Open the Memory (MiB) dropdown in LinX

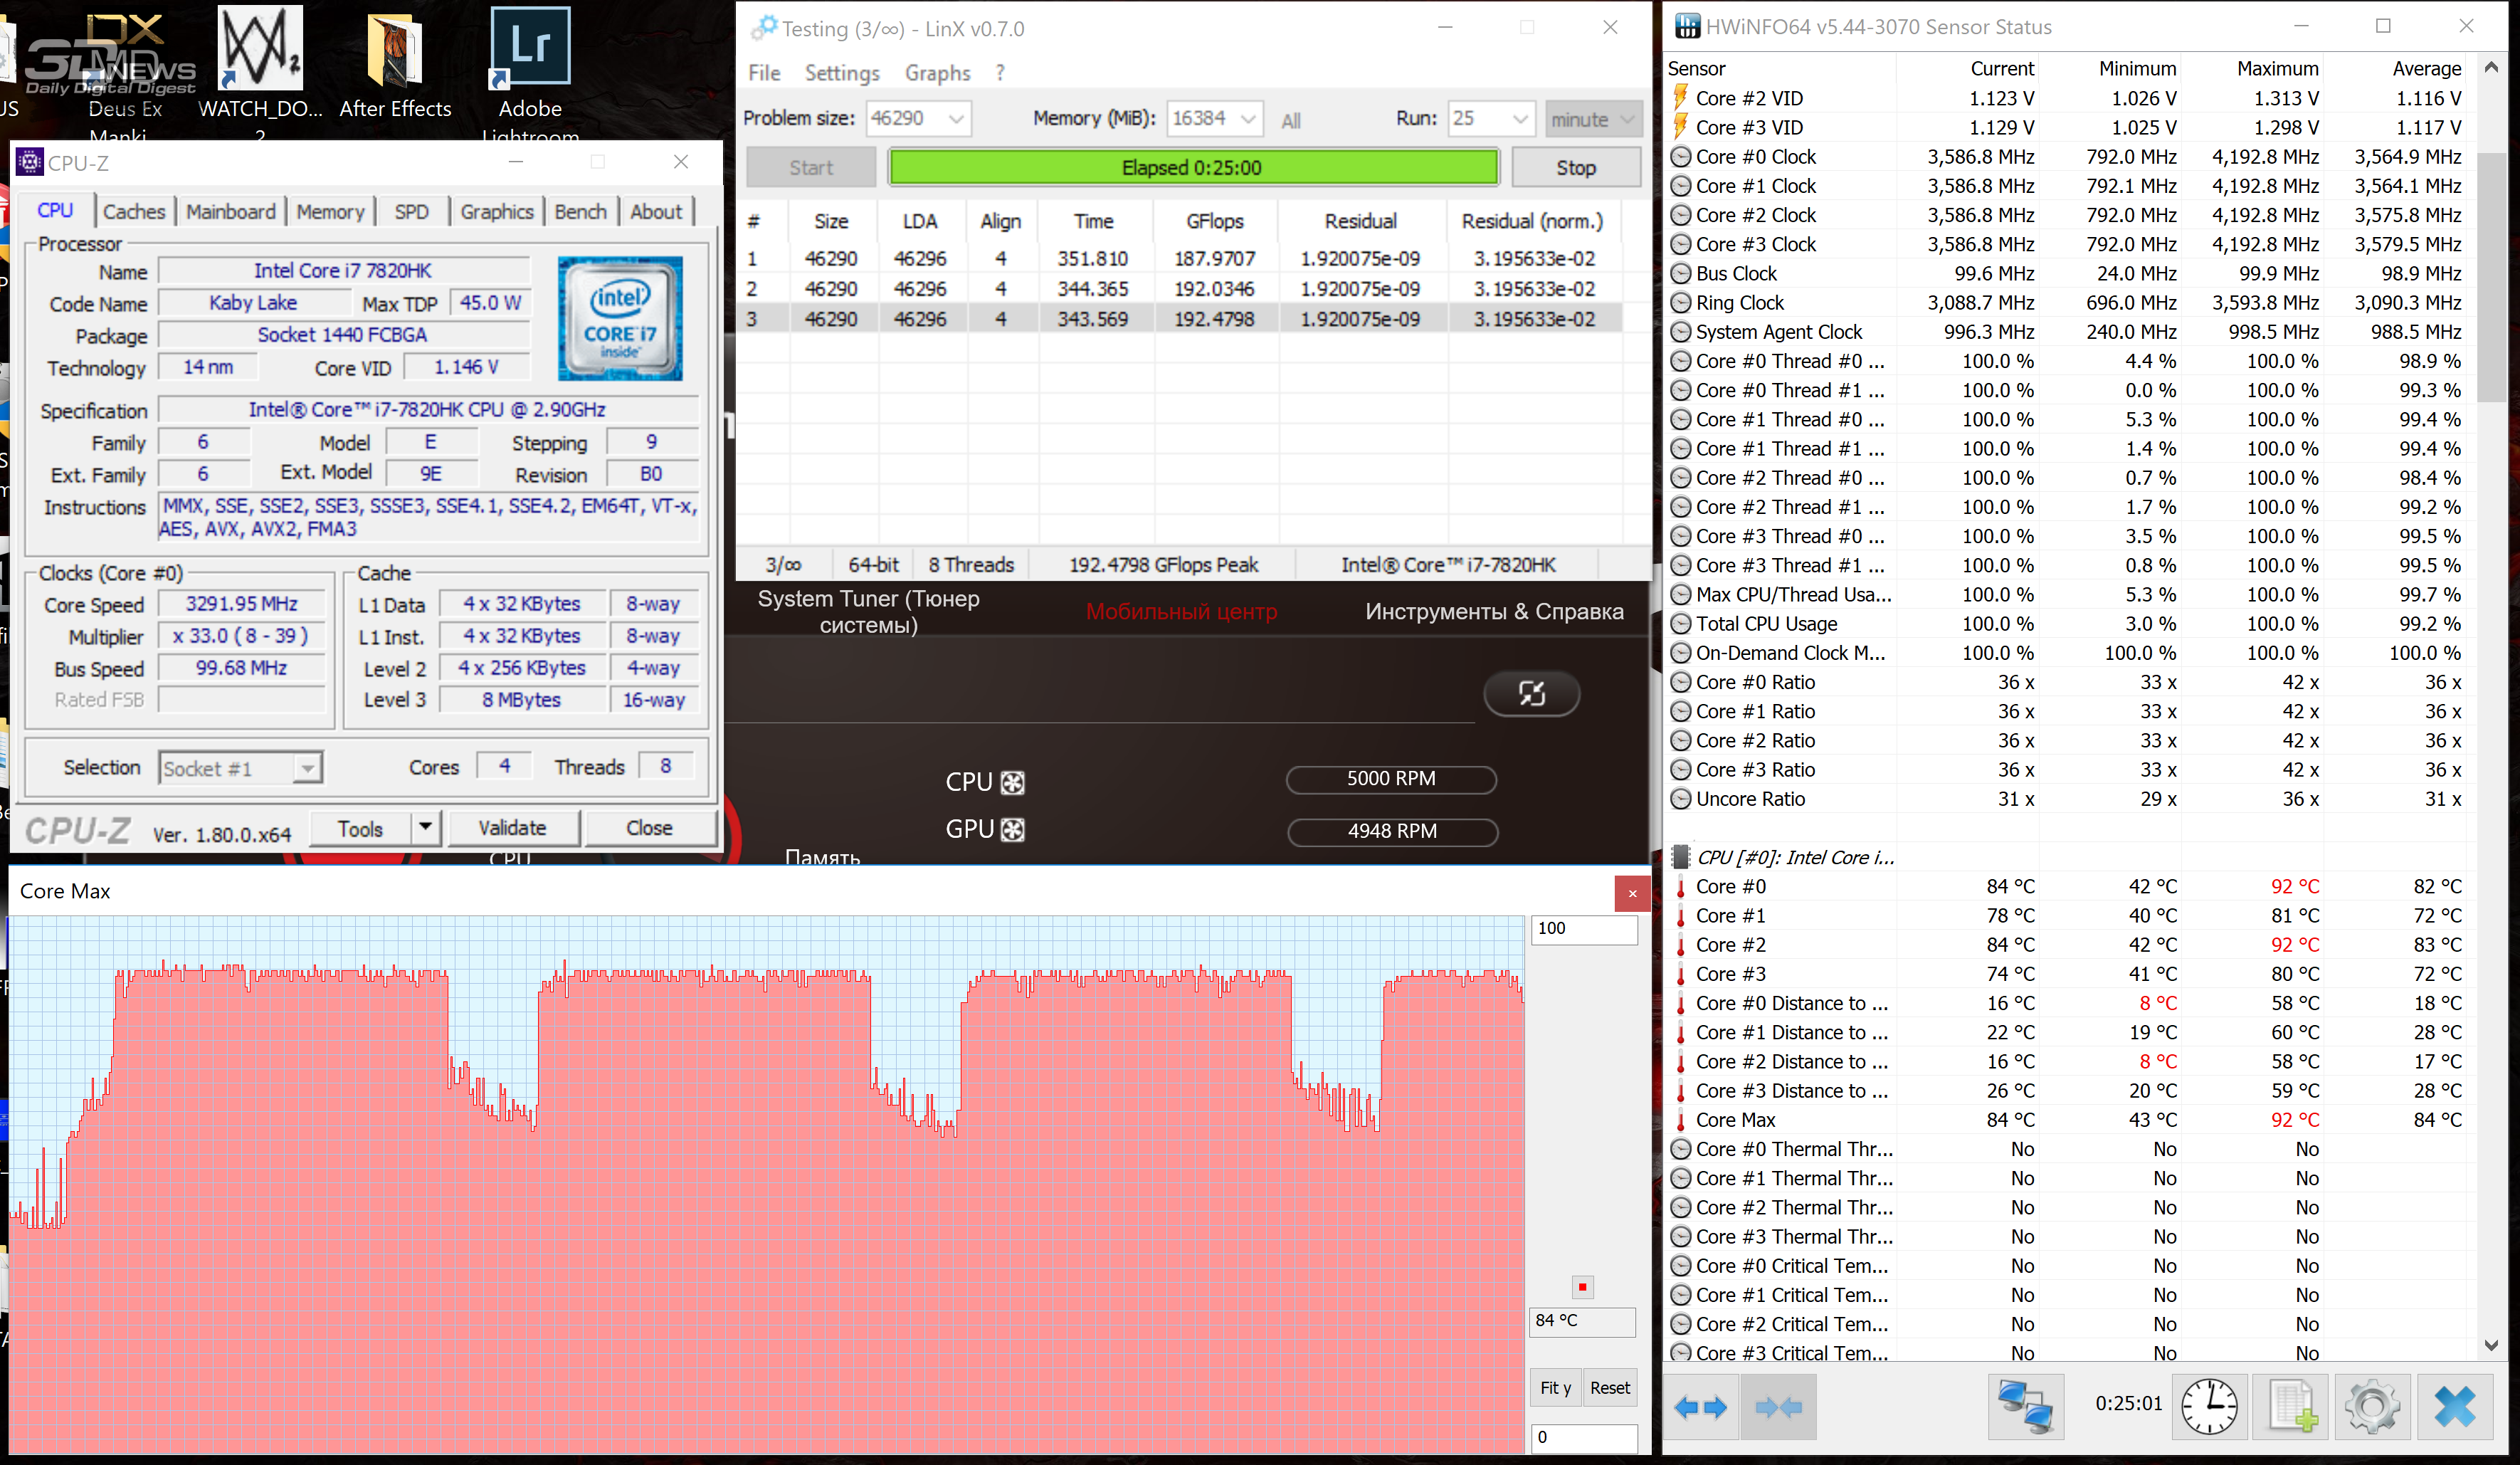click(1248, 119)
